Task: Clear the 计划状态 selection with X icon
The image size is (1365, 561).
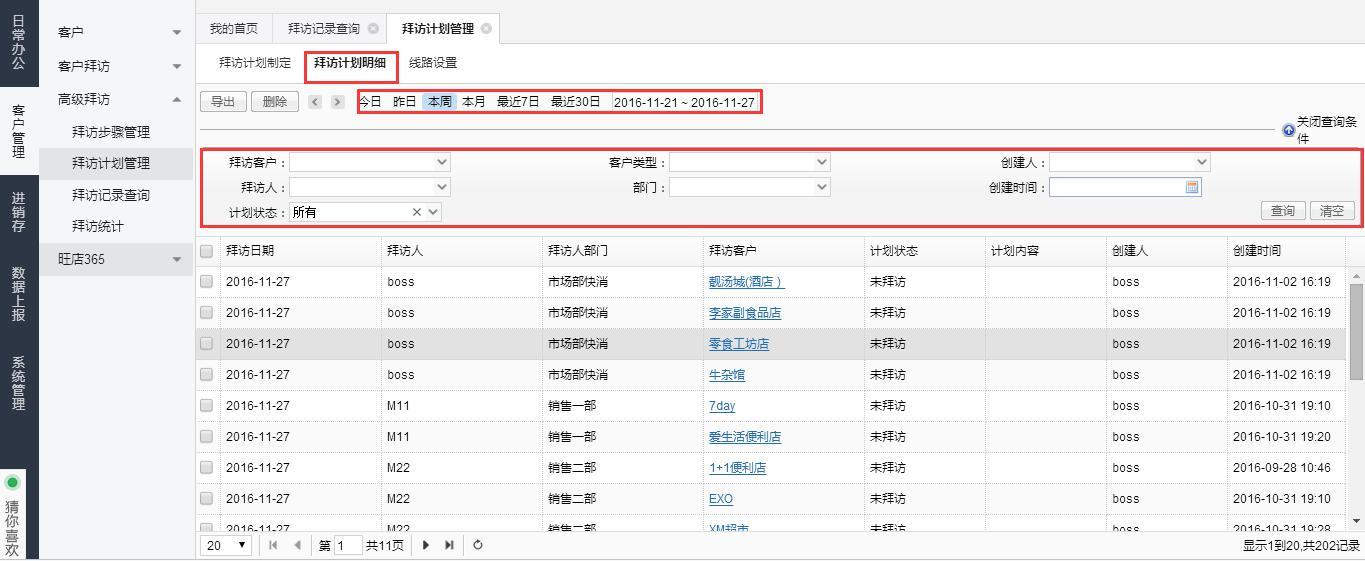Action: coord(417,212)
